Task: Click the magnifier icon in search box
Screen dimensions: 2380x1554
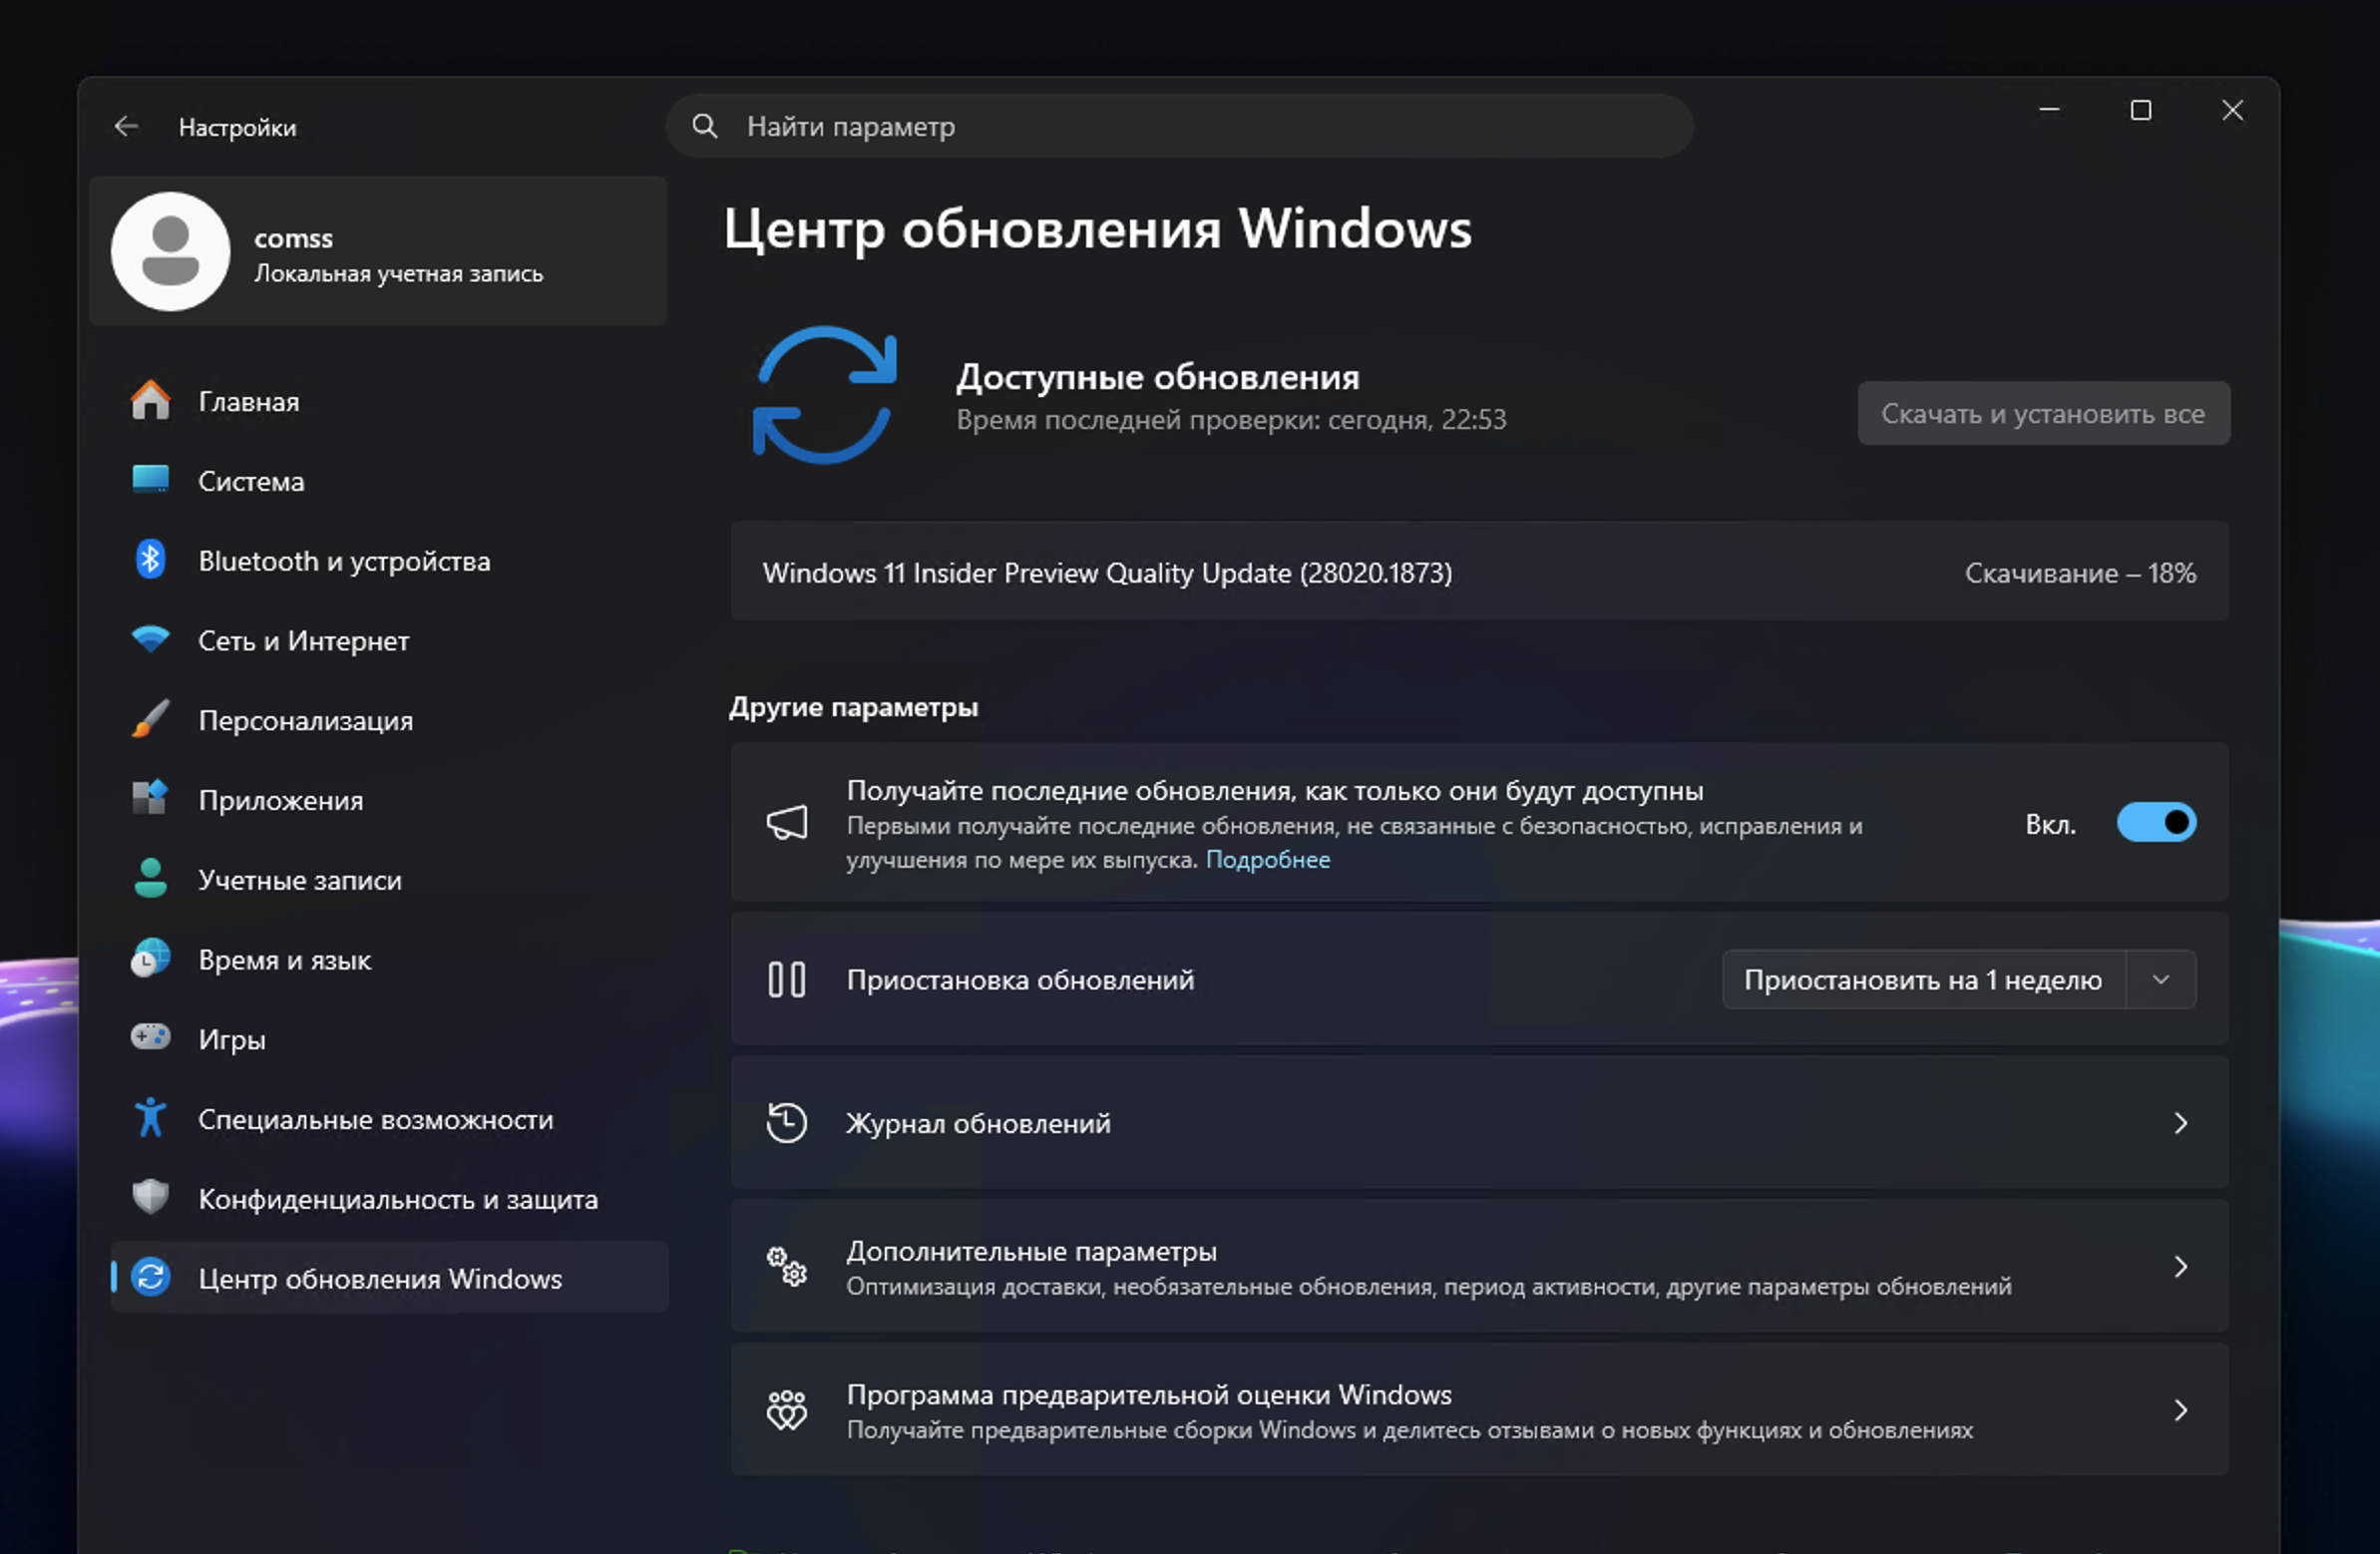Action: pos(705,126)
